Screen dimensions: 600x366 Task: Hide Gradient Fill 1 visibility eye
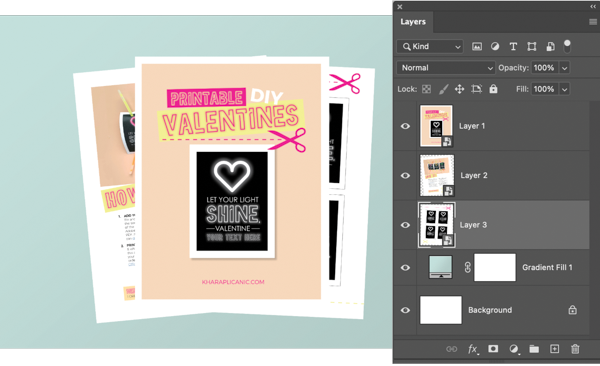click(405, 267)
